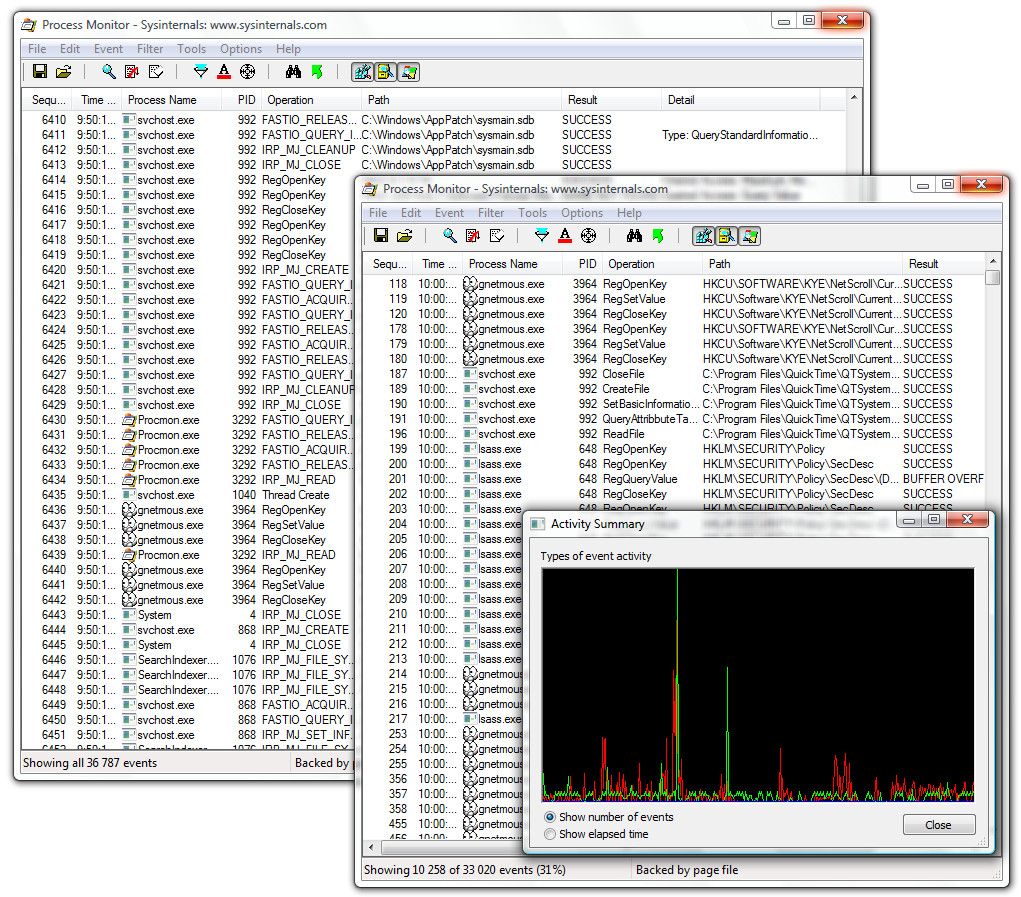This screenshot has width=1021, height=897.
Task: Open the Filter funnel icon in the front window
Action: [542, 236]
